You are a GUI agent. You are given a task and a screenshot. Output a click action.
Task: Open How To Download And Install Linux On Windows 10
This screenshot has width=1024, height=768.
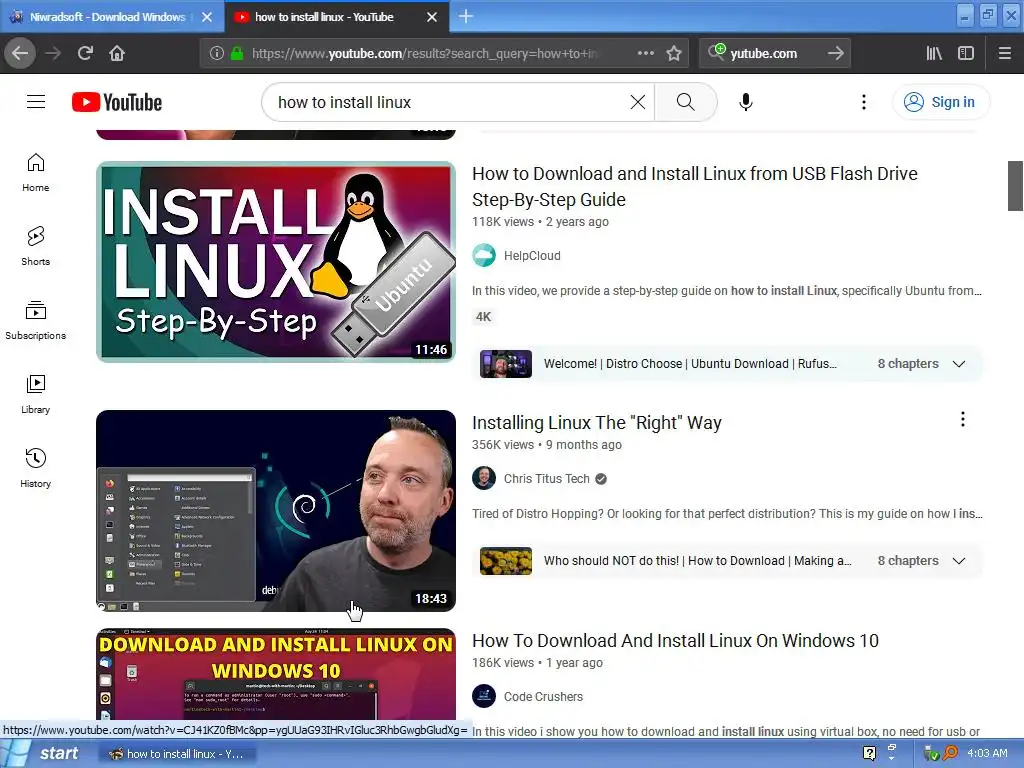tap(675, 641)
